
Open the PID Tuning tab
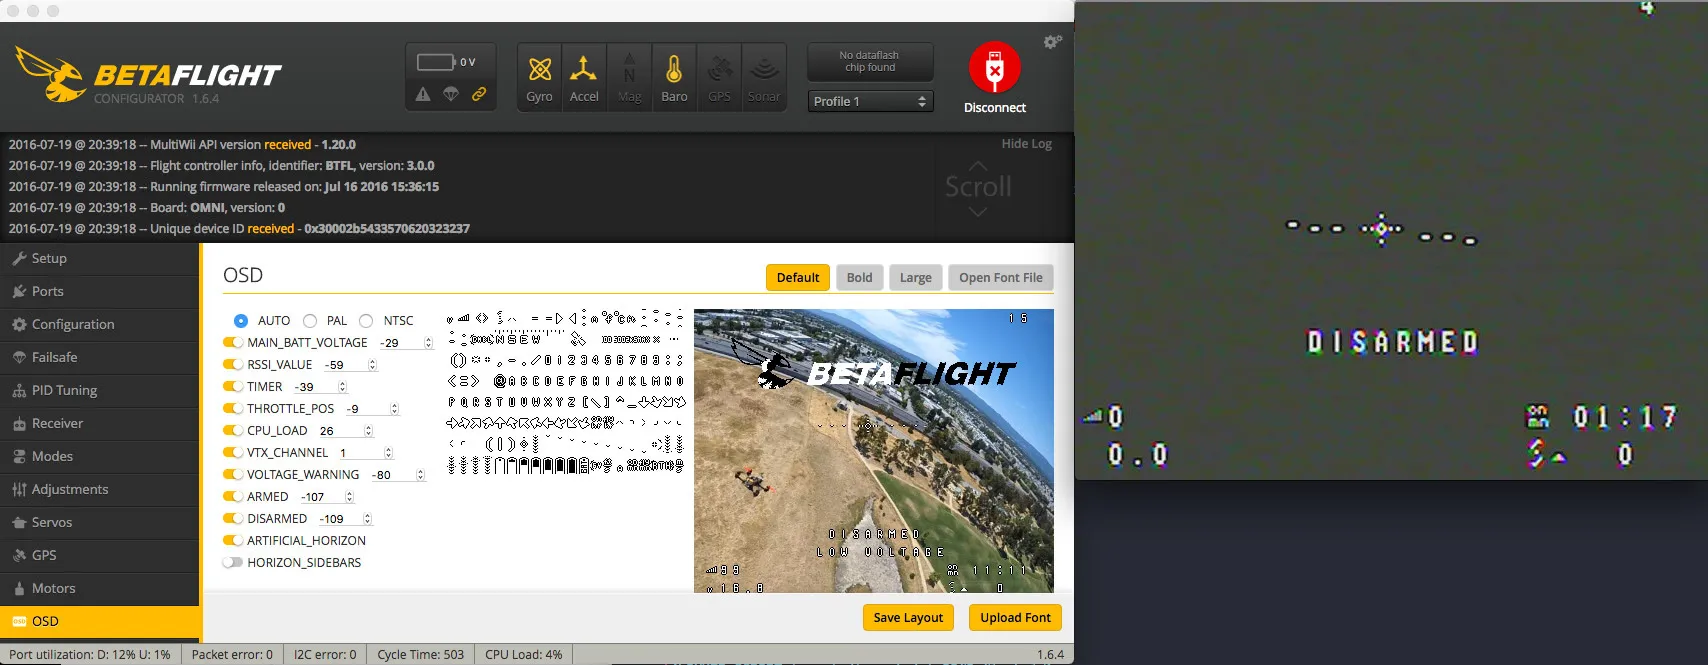click(x=64, y=390)
